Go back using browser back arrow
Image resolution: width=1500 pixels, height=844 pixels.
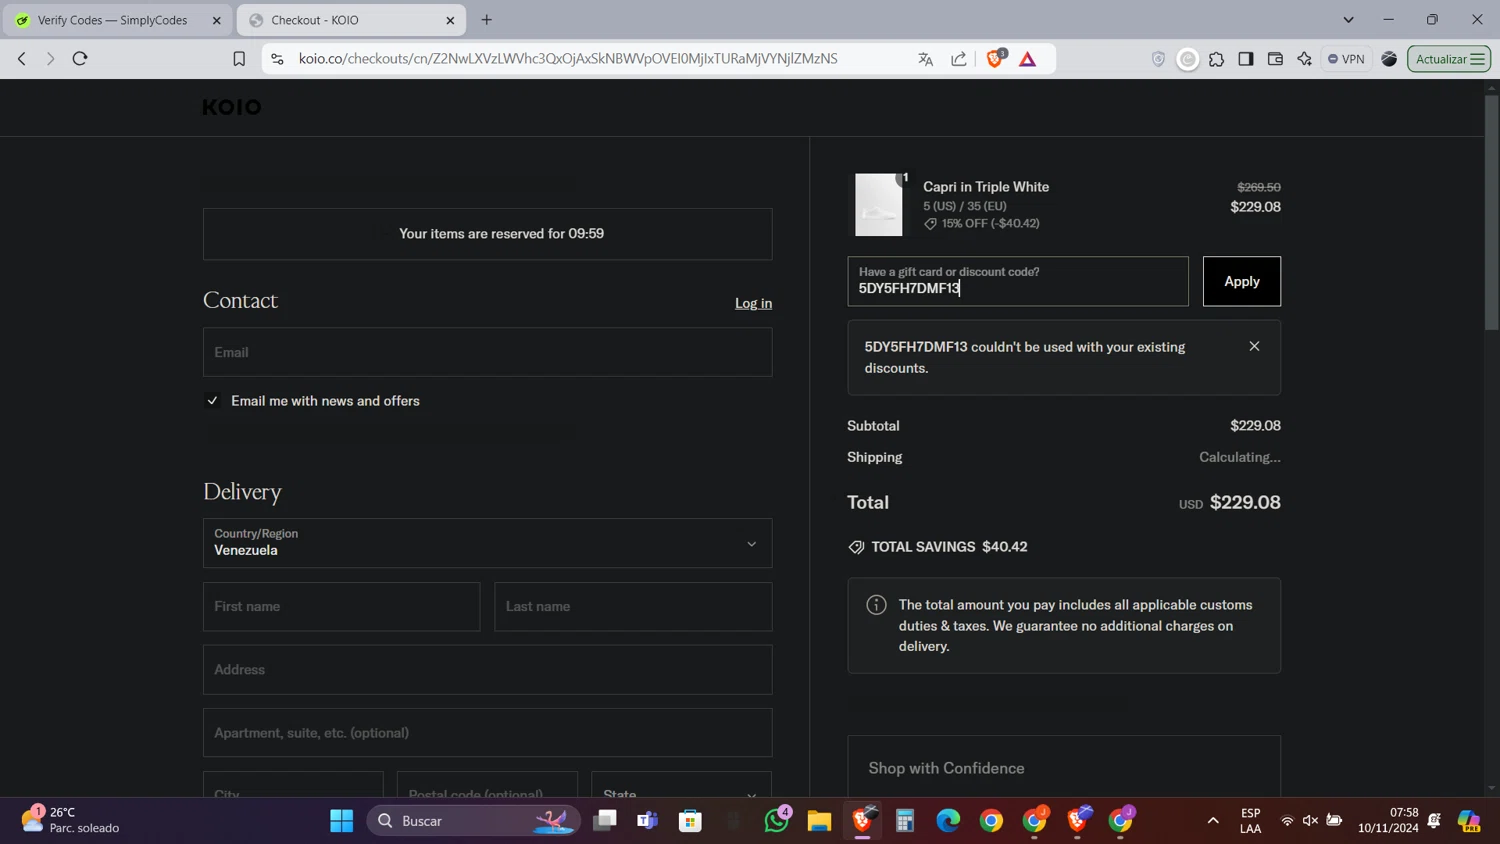(22, 59)
